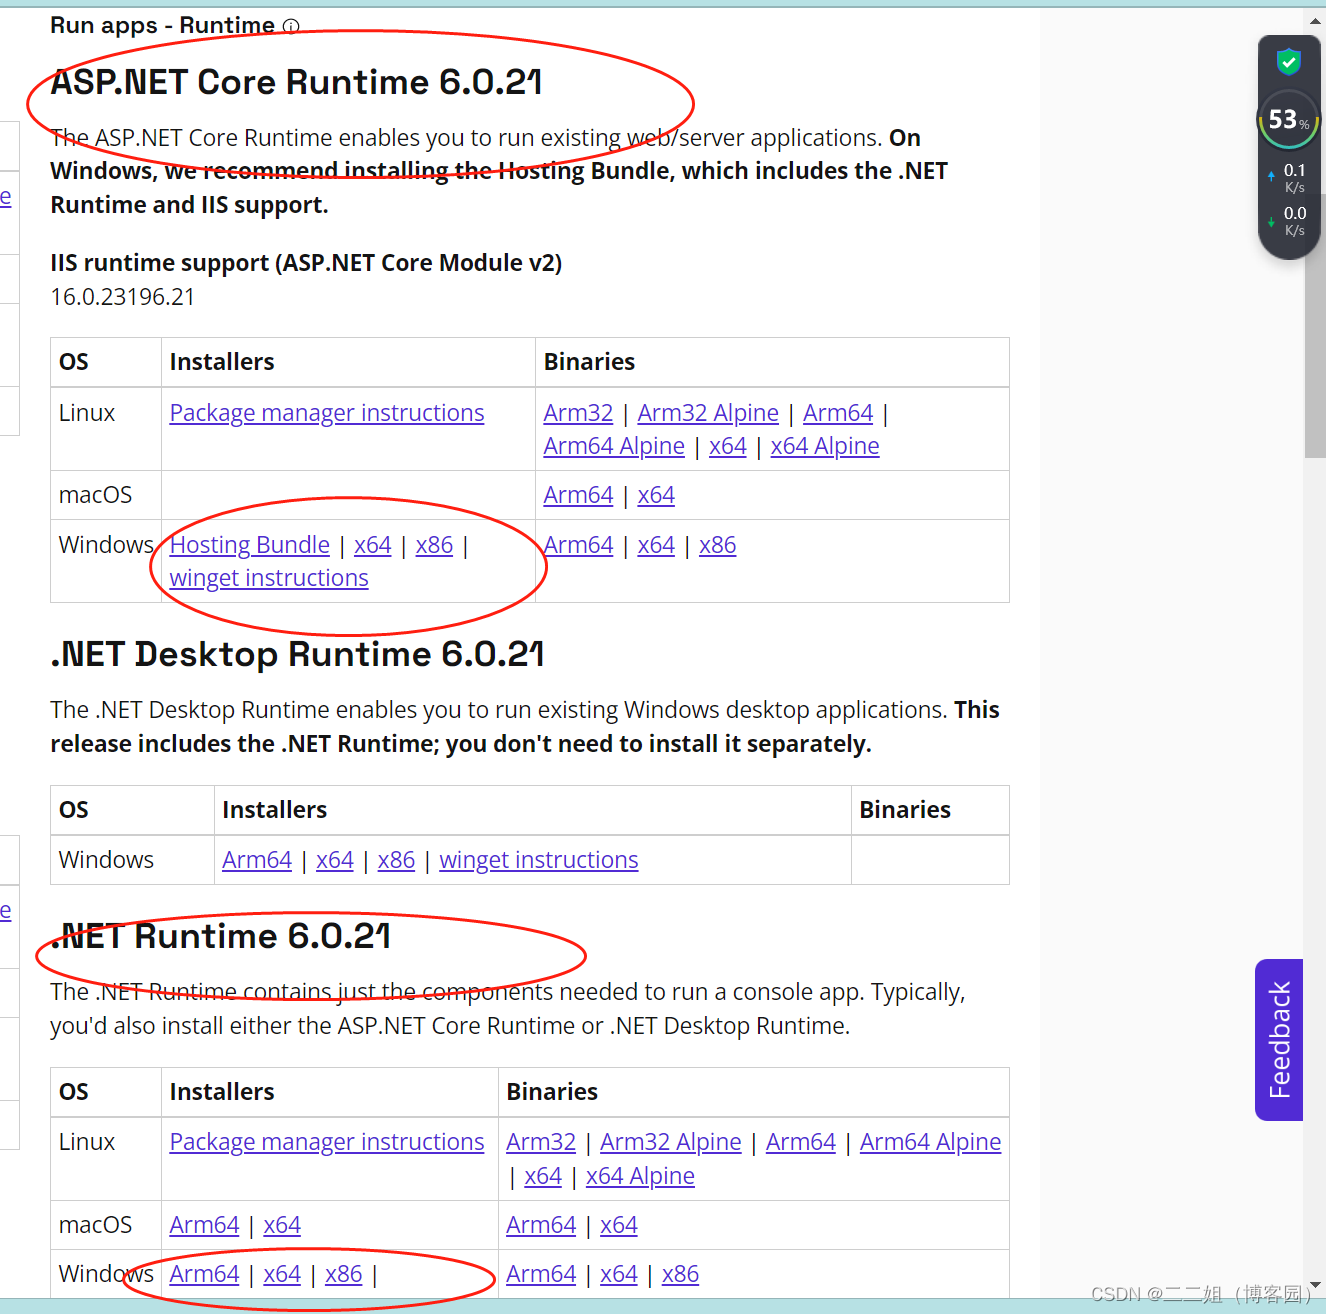Open ASP.NET Core Windows winget instructions
The height and width of the screenshot is (1314, 1326).
pyautogui.click(x=269, y=578)
